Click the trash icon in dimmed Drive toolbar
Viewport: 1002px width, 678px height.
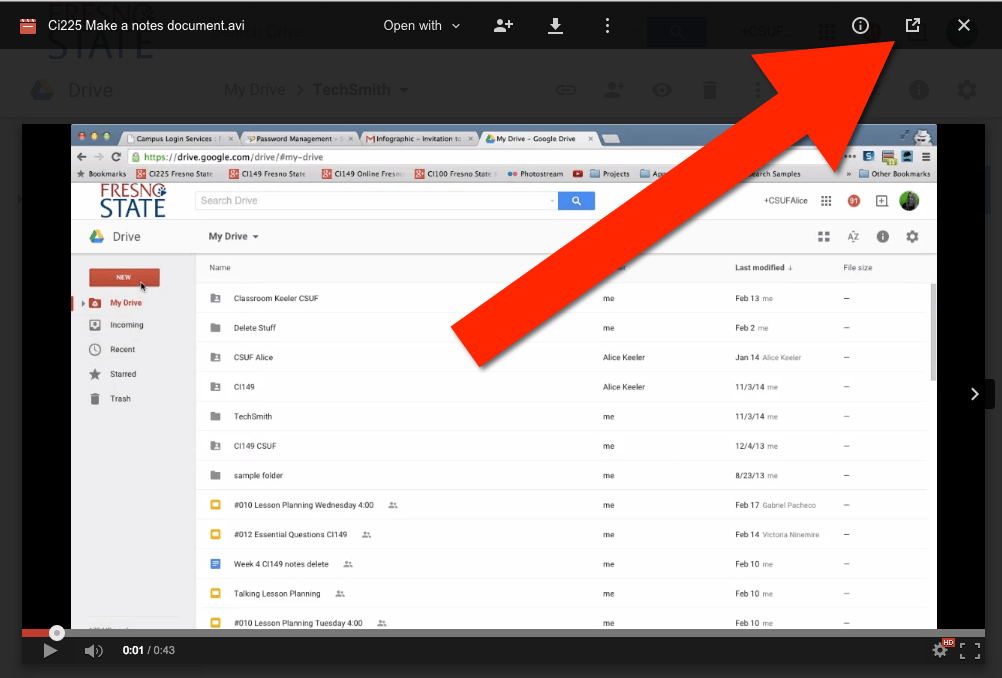(x=709, y=90)
